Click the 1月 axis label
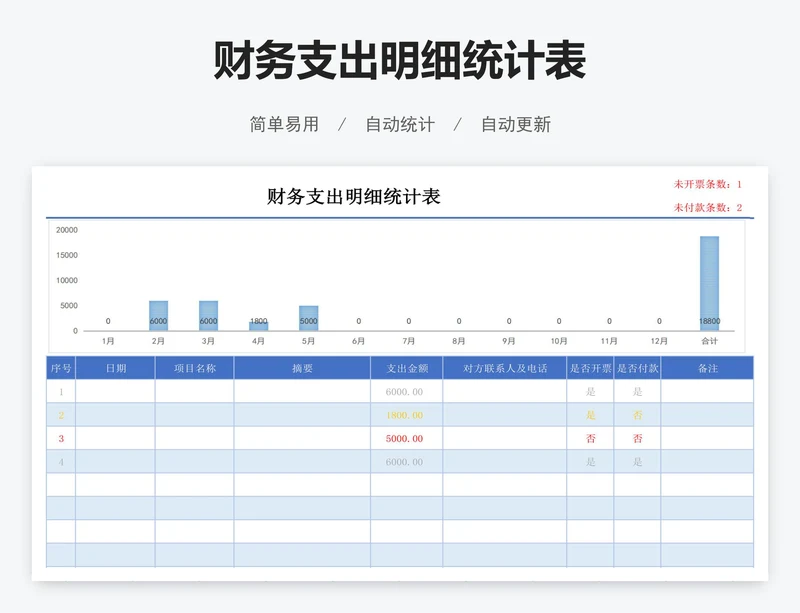The width and height of the screenshot is (800, 613). pyautogui.click(x=108, y=341)
